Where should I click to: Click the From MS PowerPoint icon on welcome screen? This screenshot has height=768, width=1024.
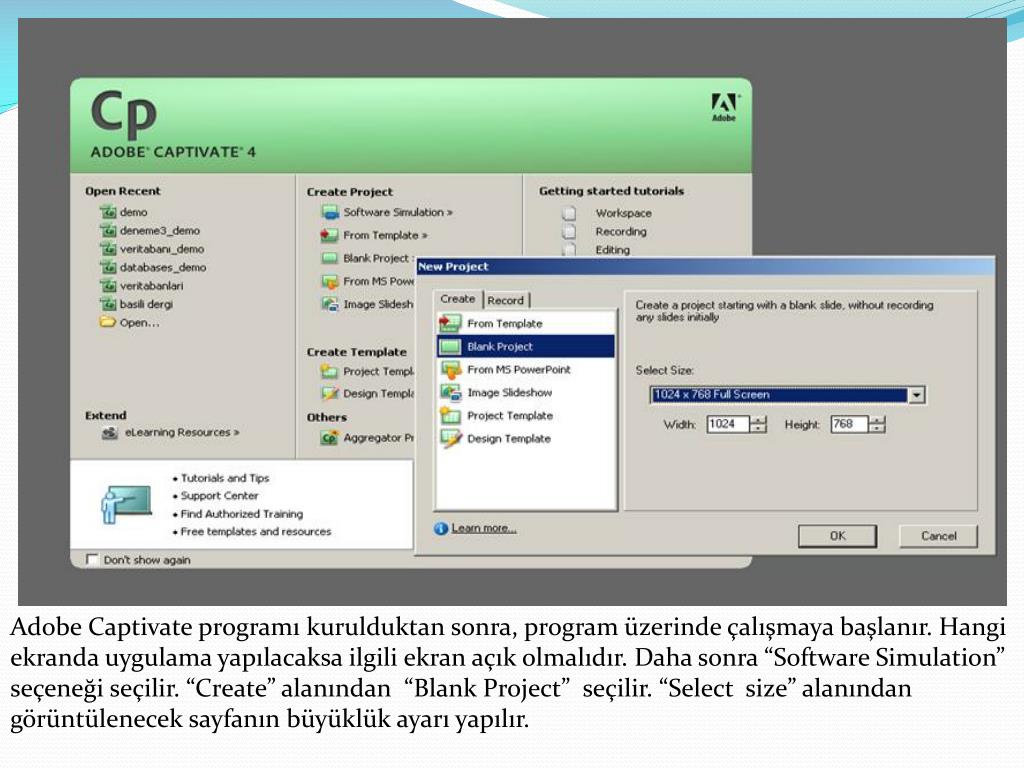tap(330, 281)
